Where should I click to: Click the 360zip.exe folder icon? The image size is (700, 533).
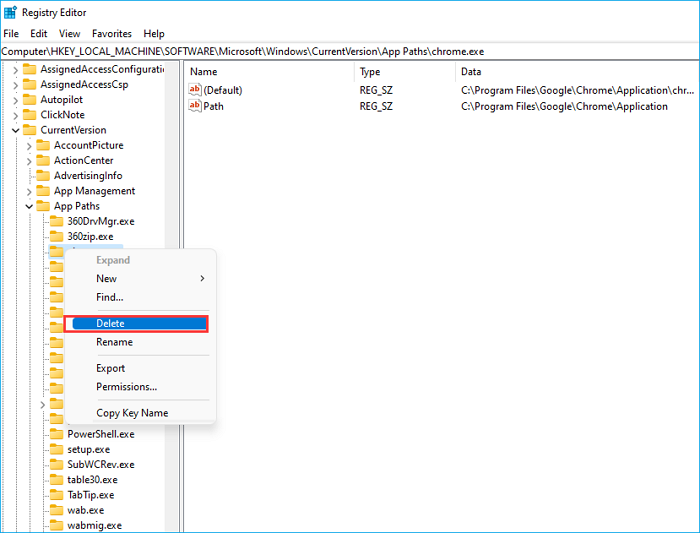(x=57, y=236)
